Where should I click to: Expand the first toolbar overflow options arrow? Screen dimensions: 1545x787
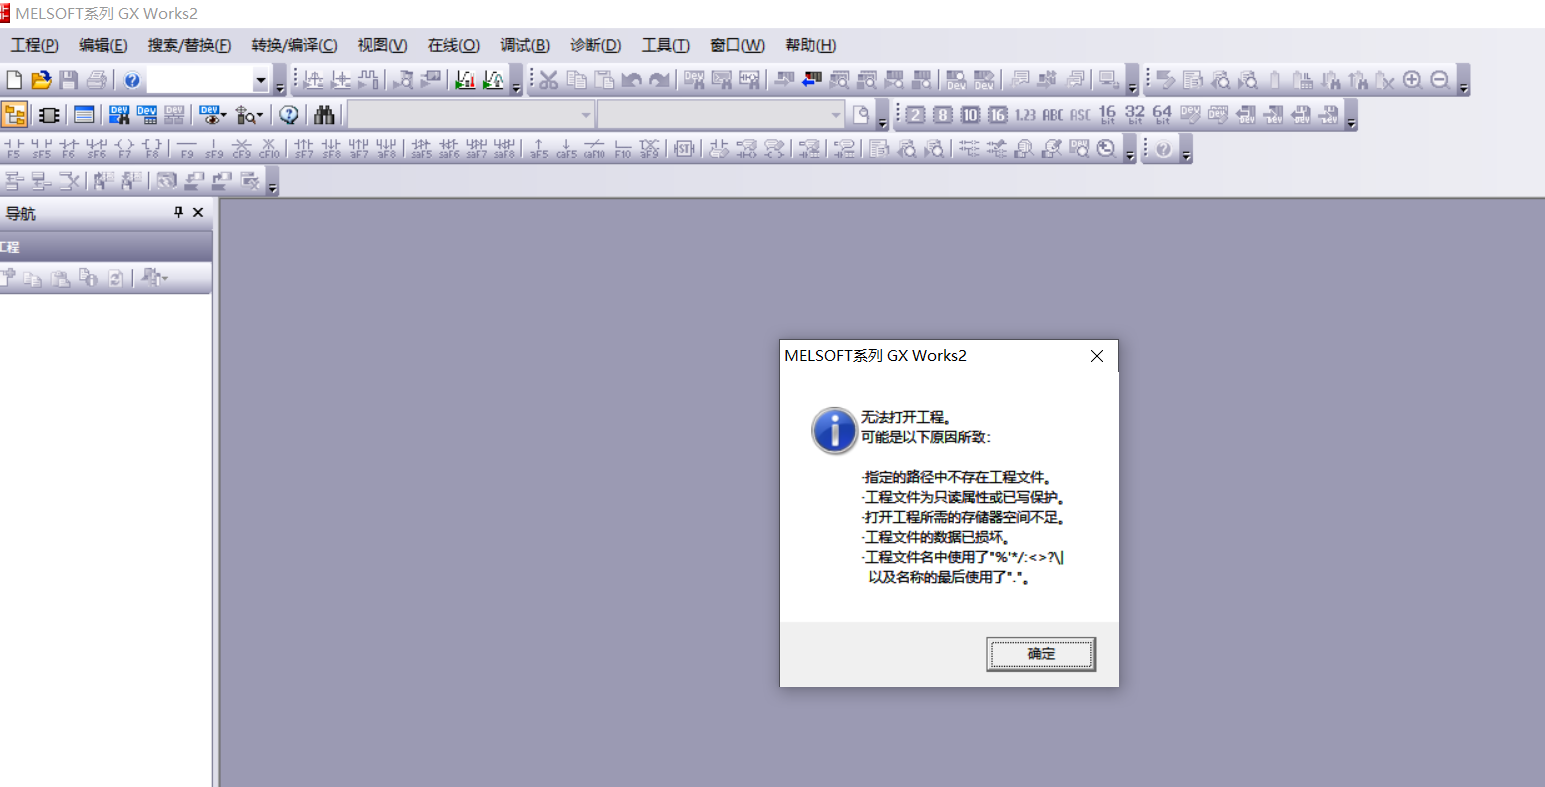pos(279,86)
